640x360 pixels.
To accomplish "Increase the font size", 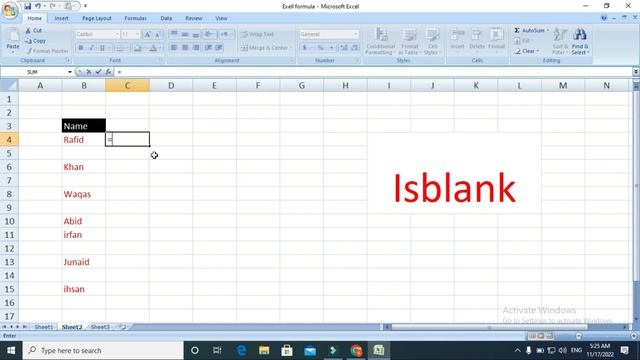I will click(148, 34).
